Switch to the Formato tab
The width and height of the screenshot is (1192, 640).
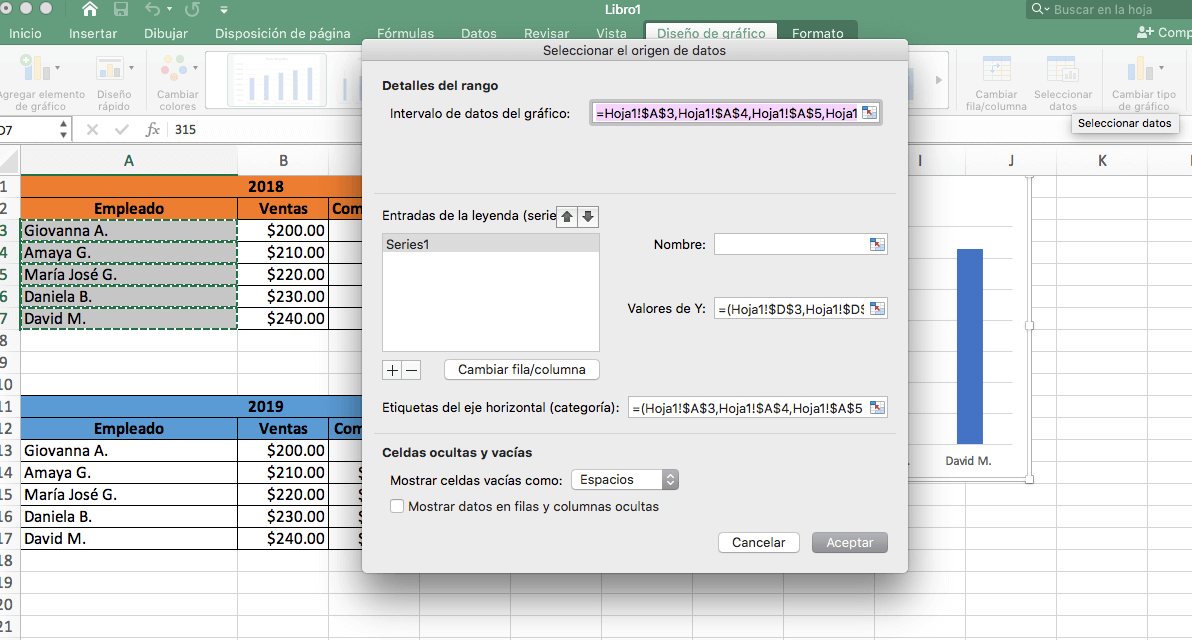[x=818, y=33]
